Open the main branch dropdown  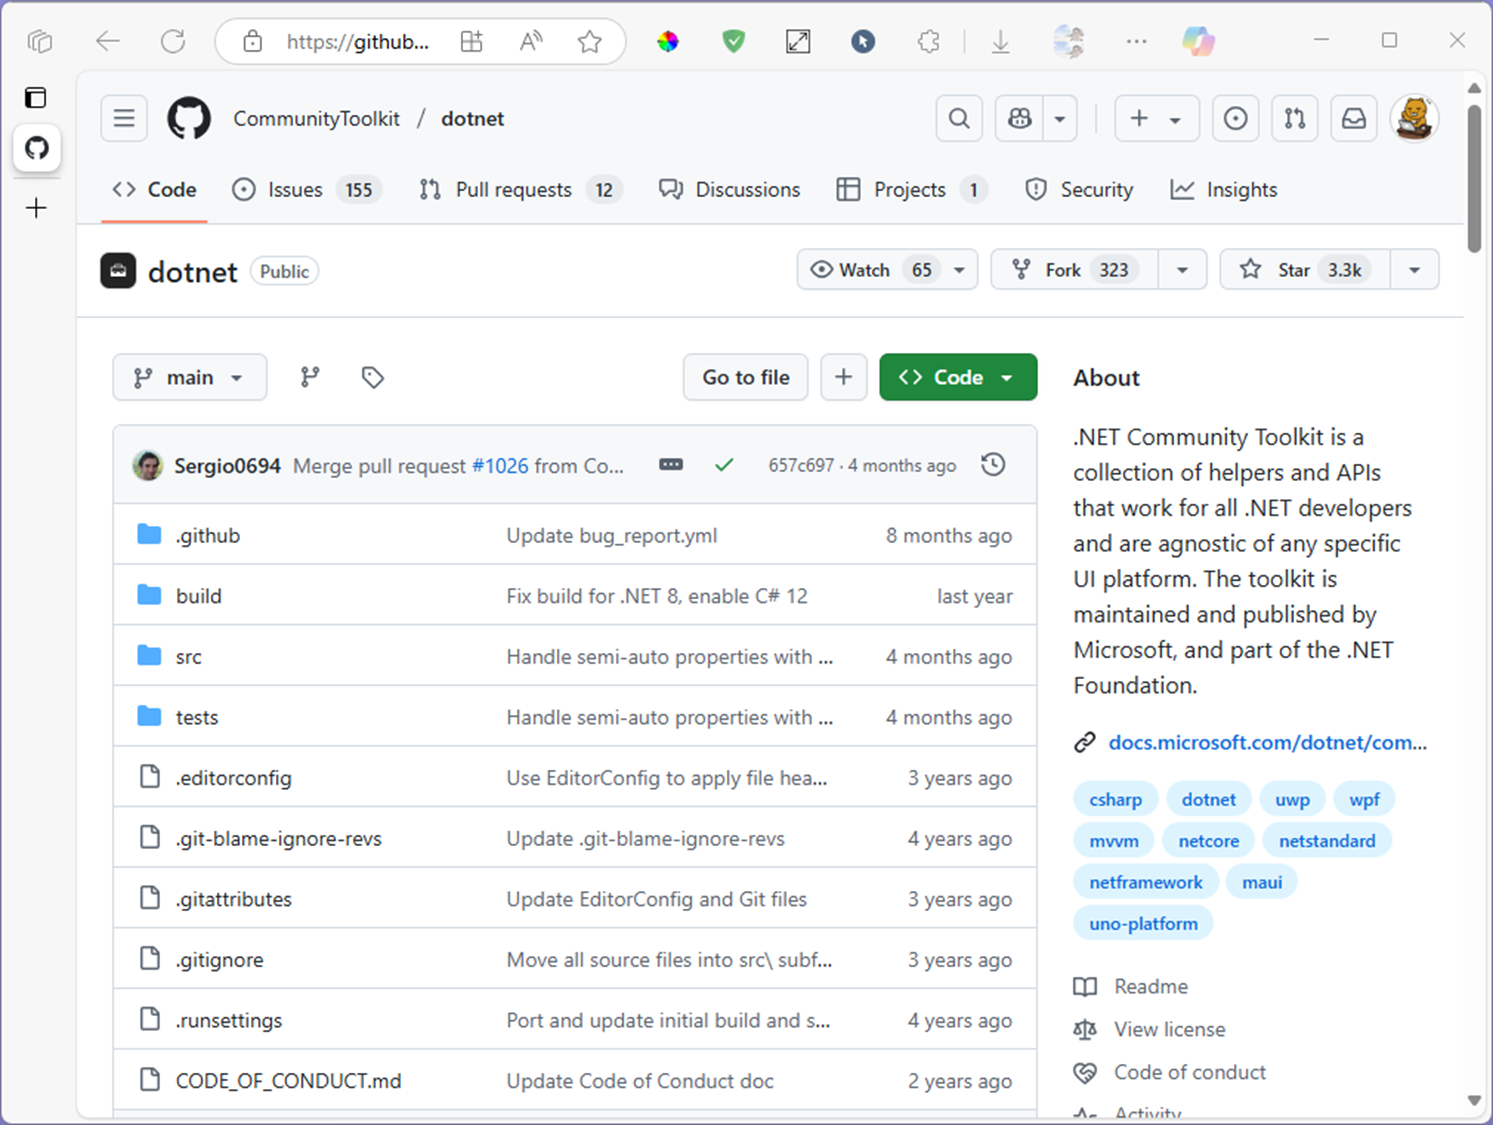[x=190, y=377]
